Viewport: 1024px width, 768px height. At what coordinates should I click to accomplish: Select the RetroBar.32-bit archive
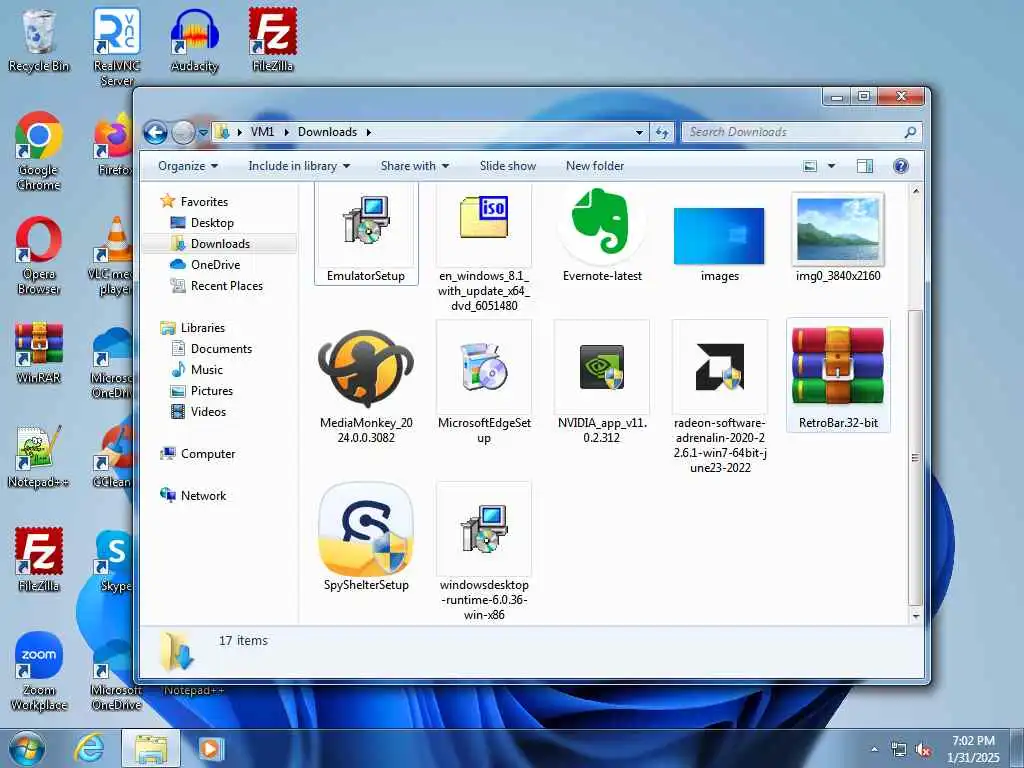coord(838,376)
